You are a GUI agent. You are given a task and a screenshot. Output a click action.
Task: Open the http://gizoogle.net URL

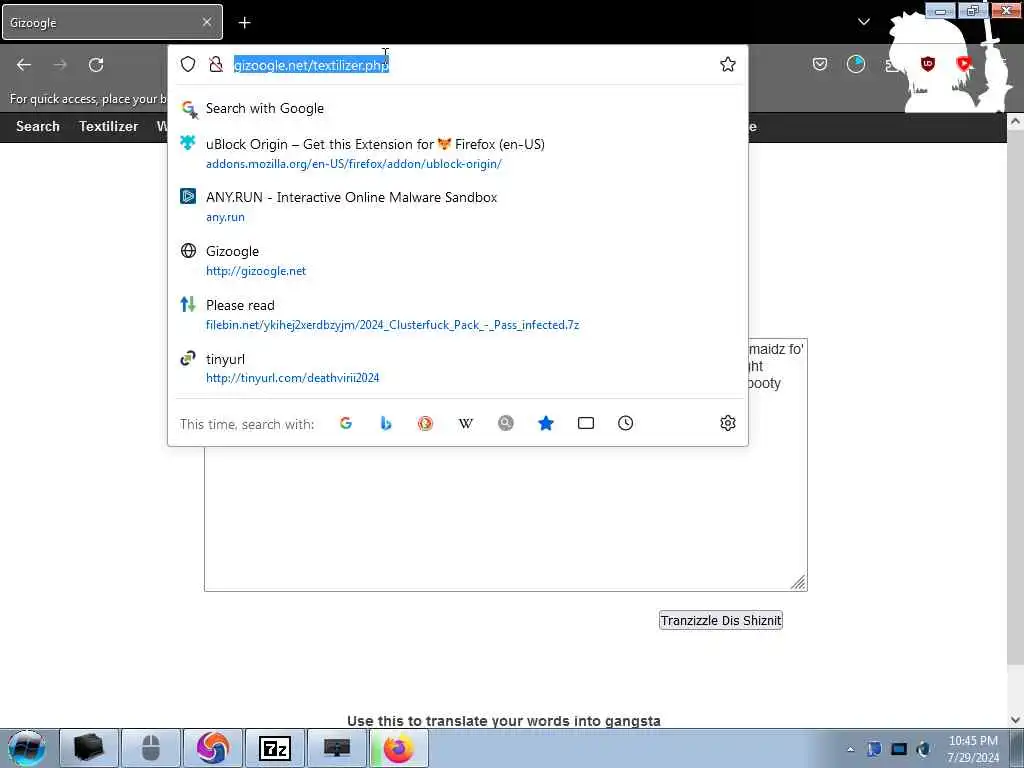tap(256, 271)
